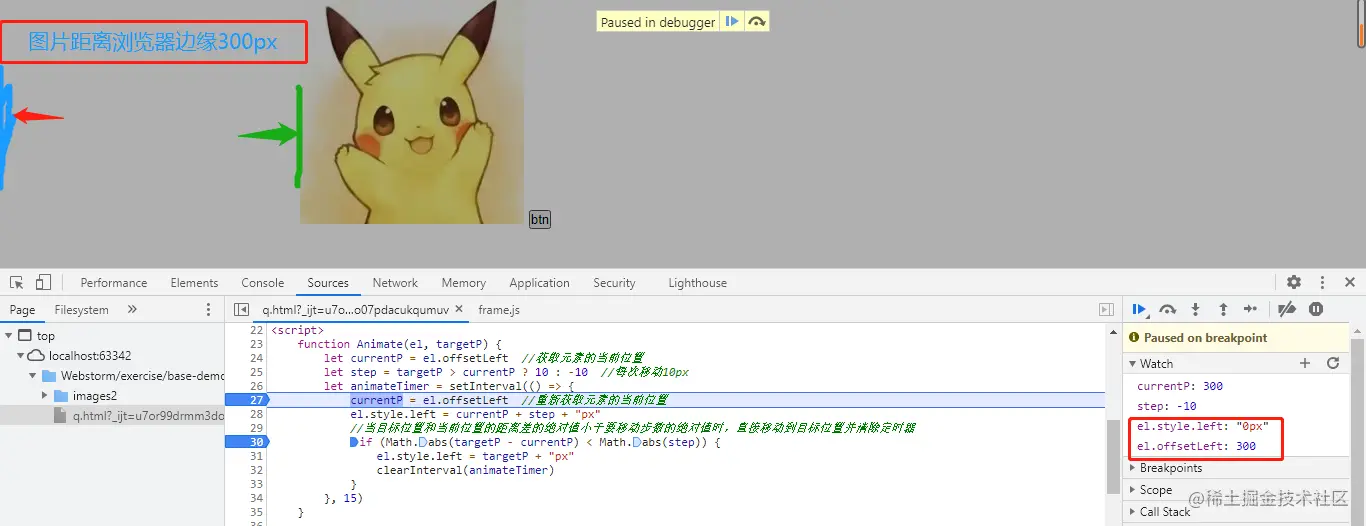Select the step watch expression
Image resolution: width=1366 pixels, height=526 pixels.
[1167, 406]
